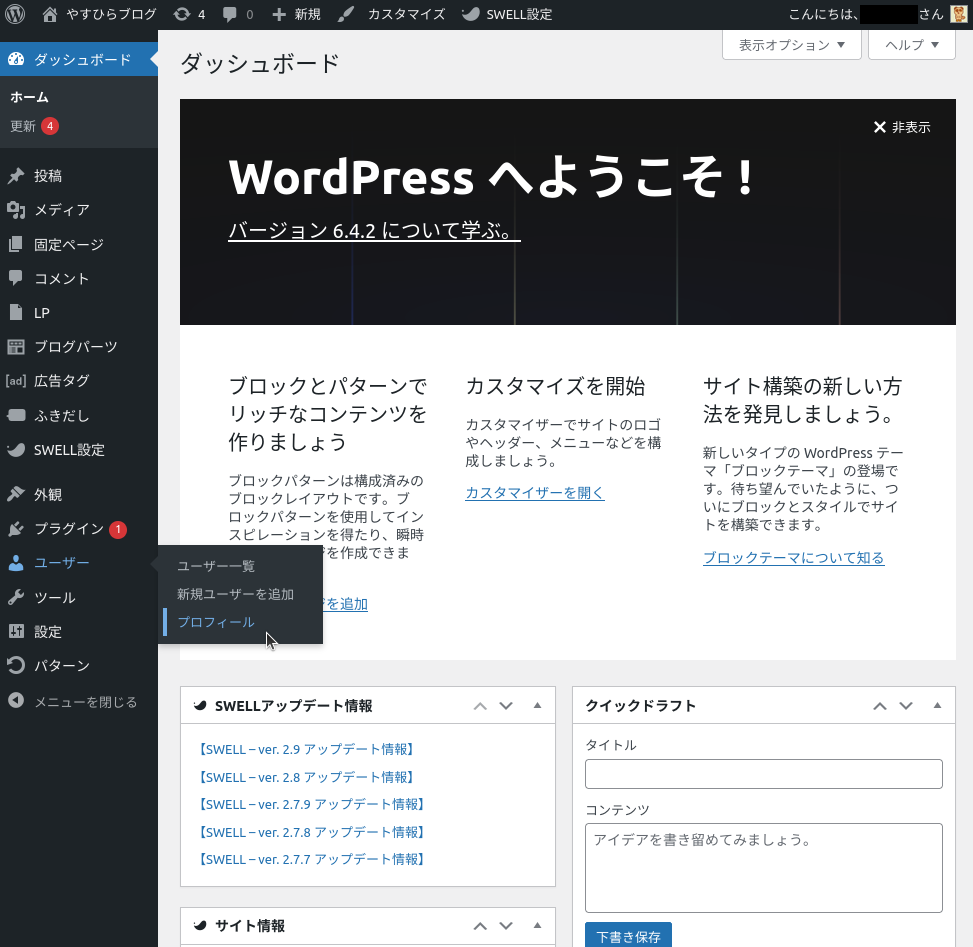Move the サイト情報 panel down
Image resolution: width=973 pixels, height=947 pixels.
point(506,926)
